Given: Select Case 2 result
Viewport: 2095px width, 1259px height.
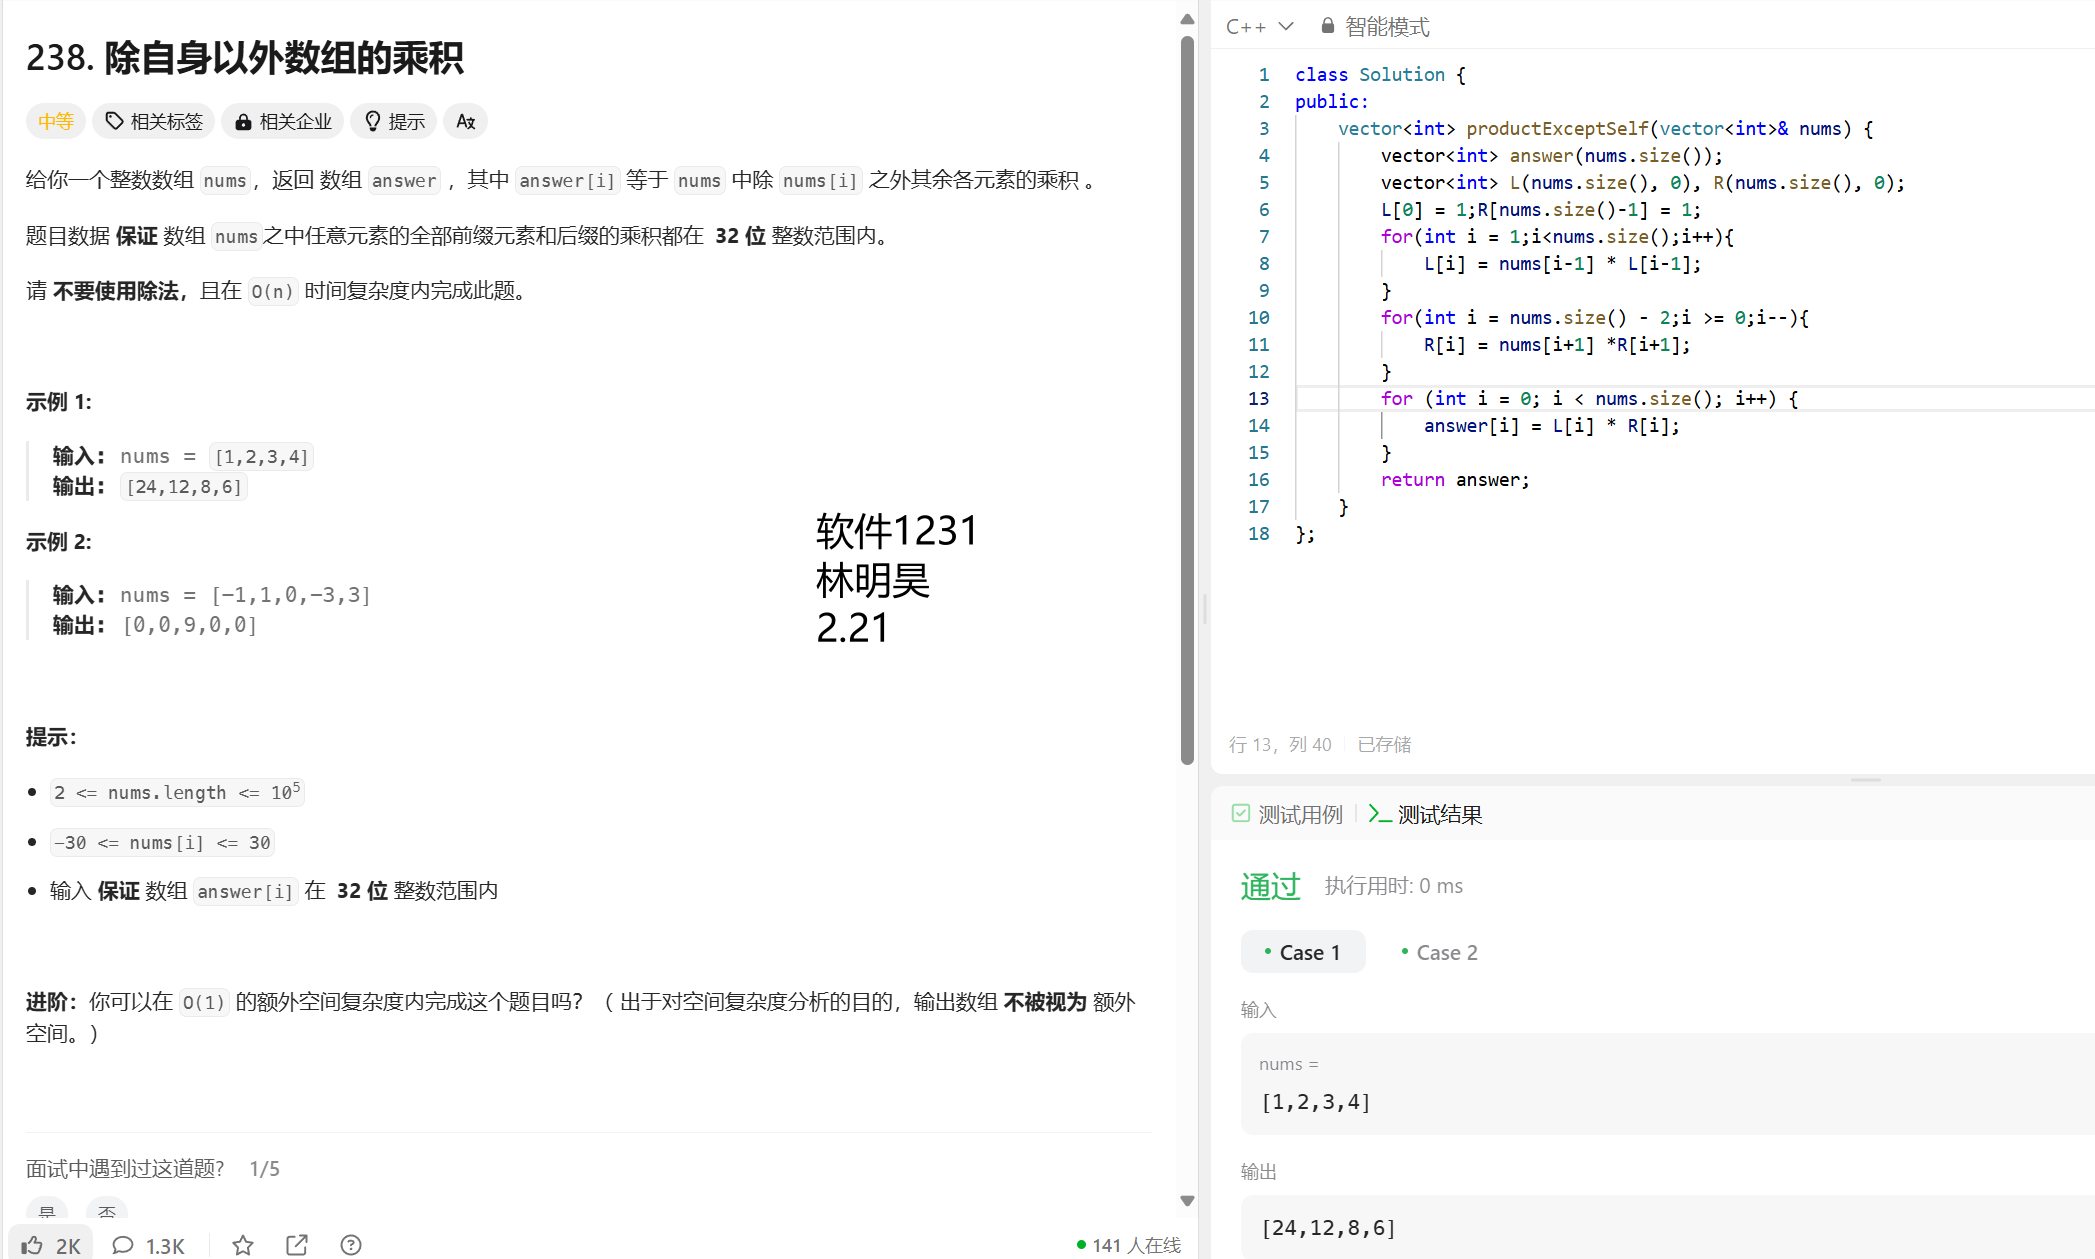Looking at the screenshot, I should (x=1440, y=952).
